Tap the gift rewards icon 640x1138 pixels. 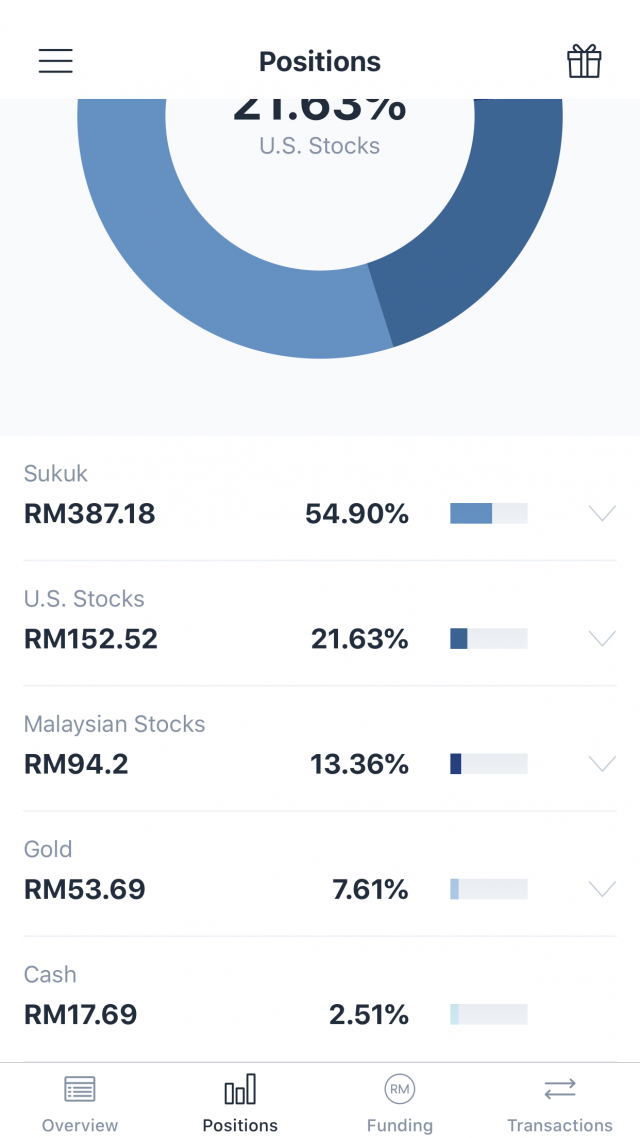tap(583, 61)
